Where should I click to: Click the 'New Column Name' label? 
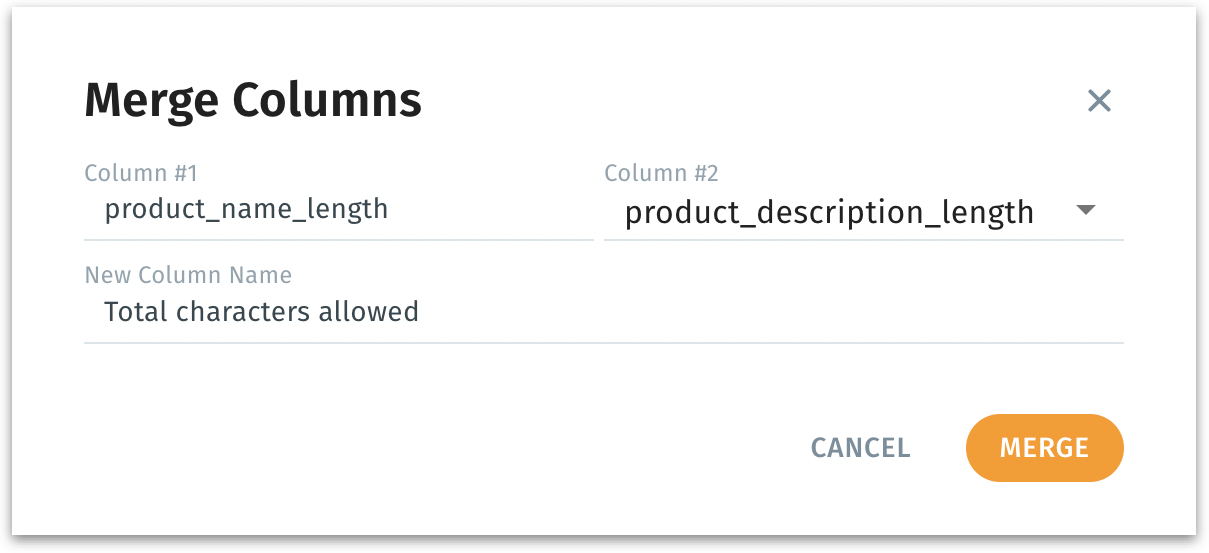pyautogui.click(x=188, y=275)
